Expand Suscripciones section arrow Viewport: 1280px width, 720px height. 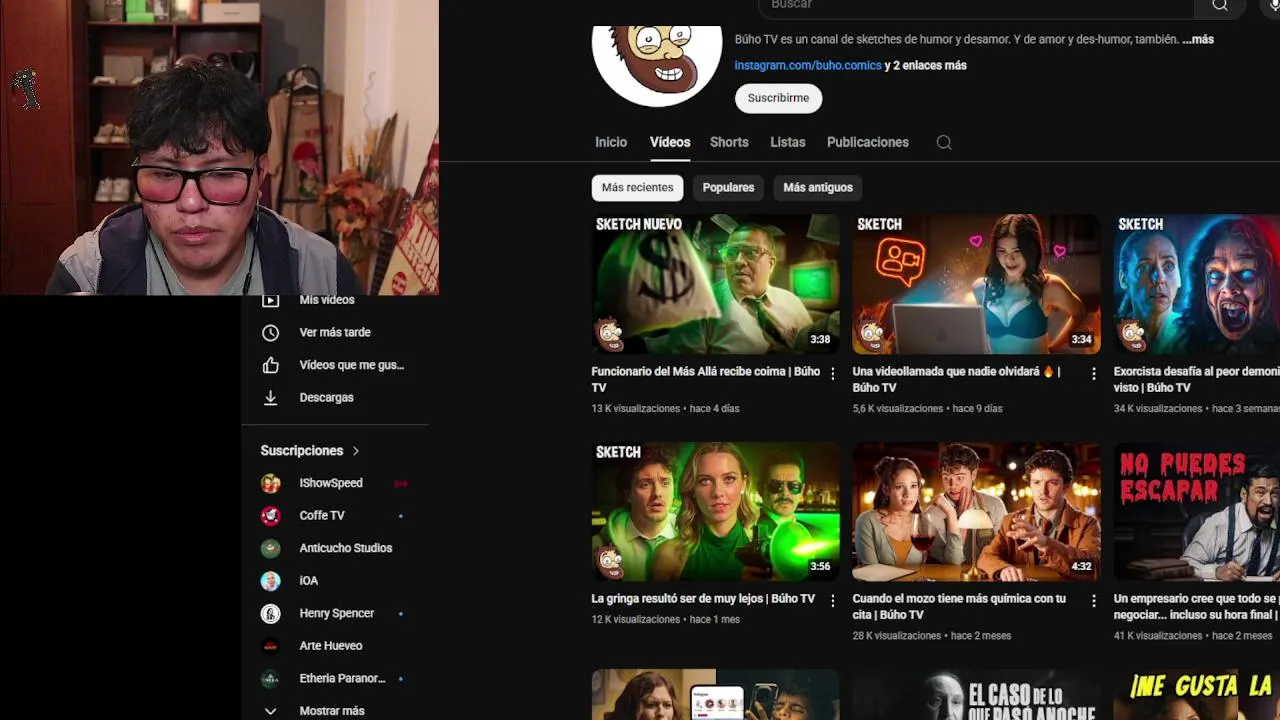pos(355,451)
